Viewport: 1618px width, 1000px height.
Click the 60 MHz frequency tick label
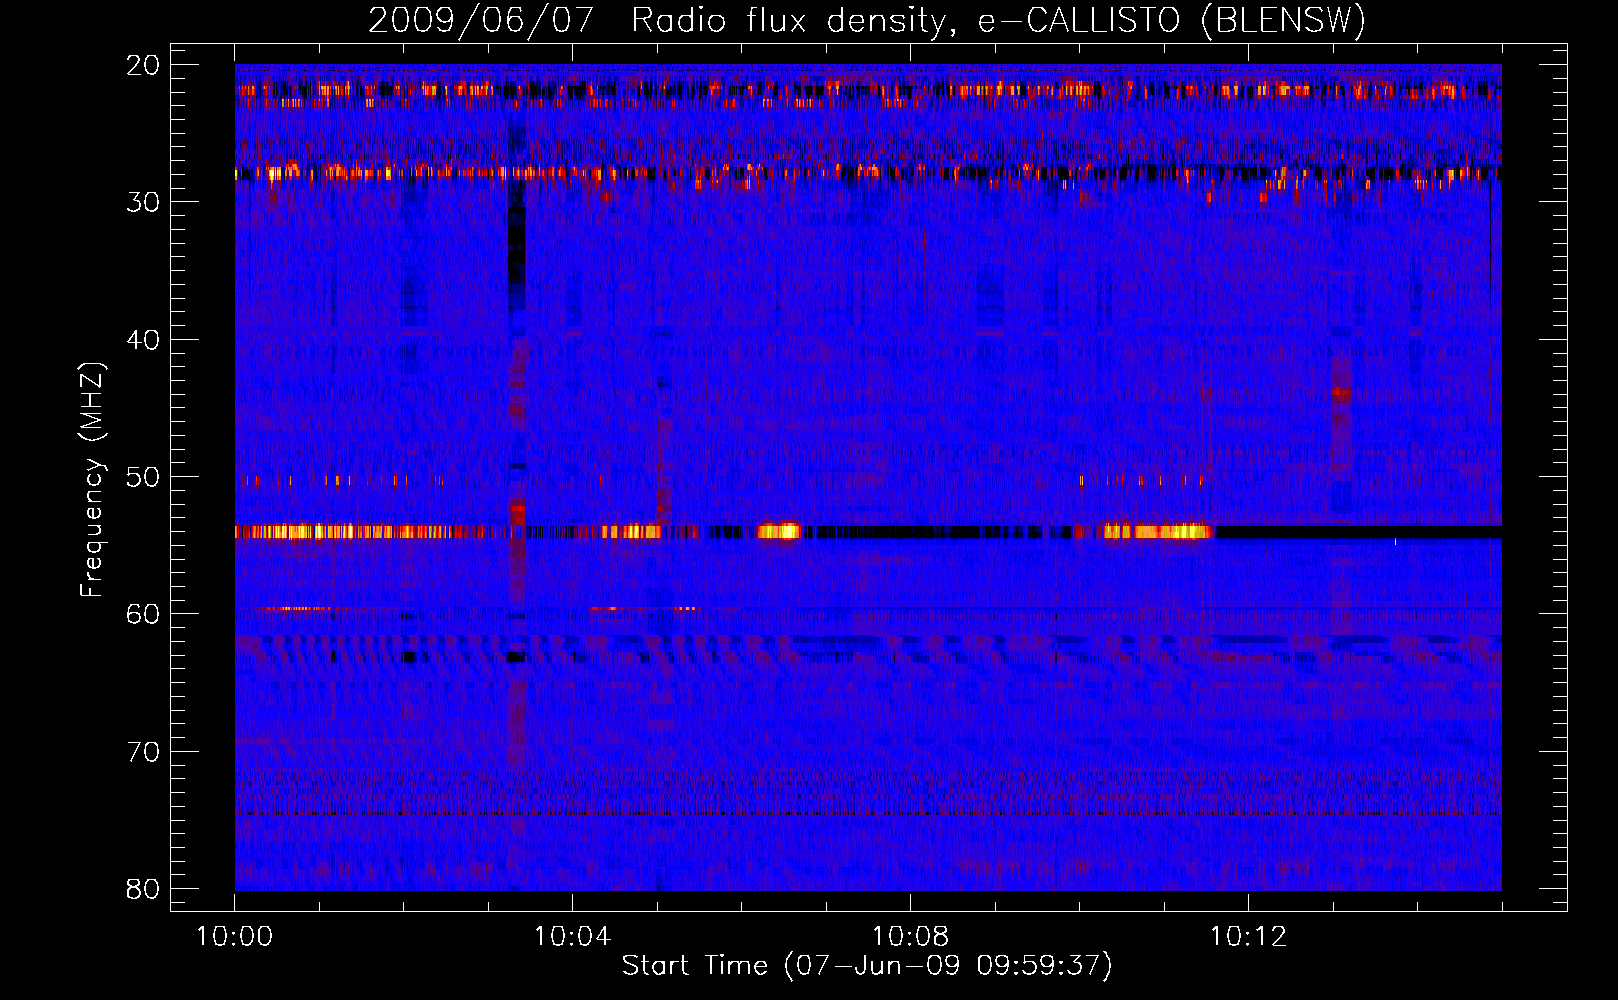pyautogui.click(x=143, y=614)
